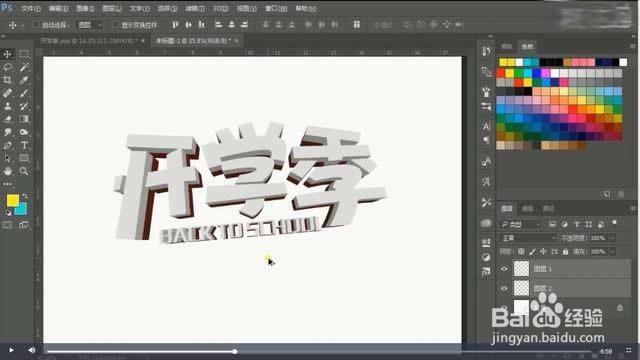Open the Layers panel flyout menu

click(633, 208)
